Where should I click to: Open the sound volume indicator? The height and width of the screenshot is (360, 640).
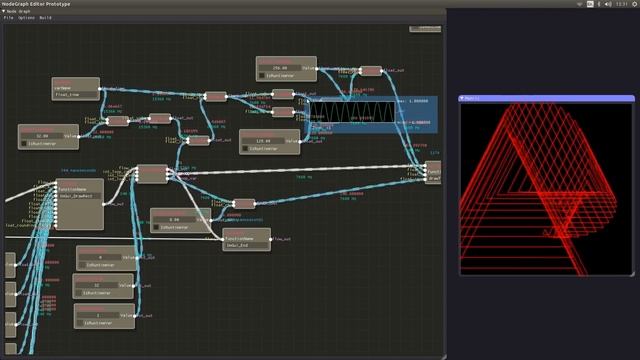click(x=608, y=4)
